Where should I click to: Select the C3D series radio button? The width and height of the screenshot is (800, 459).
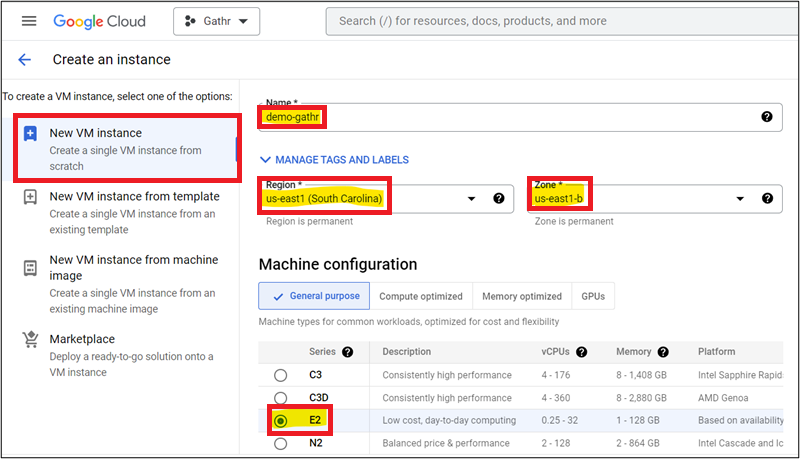[x=281, y=398]
